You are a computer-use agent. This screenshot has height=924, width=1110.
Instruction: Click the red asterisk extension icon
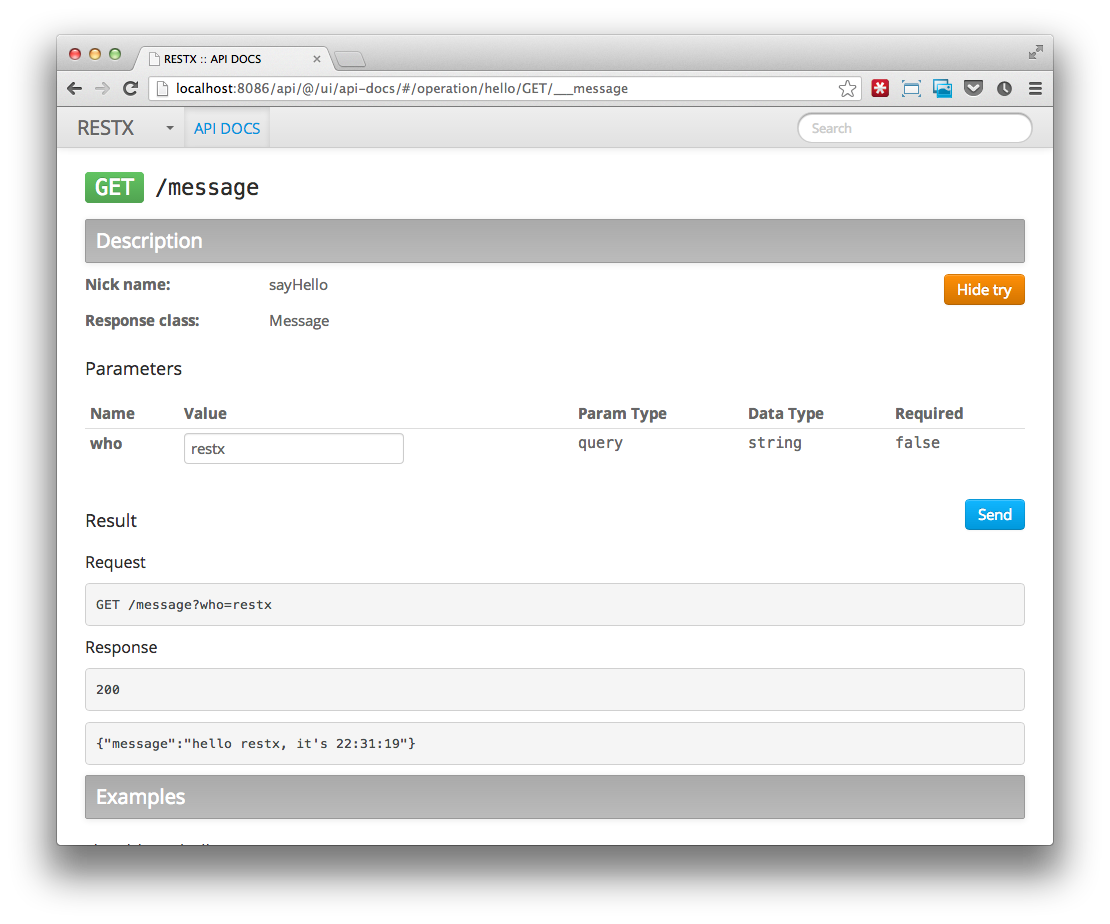pos(880,89)
